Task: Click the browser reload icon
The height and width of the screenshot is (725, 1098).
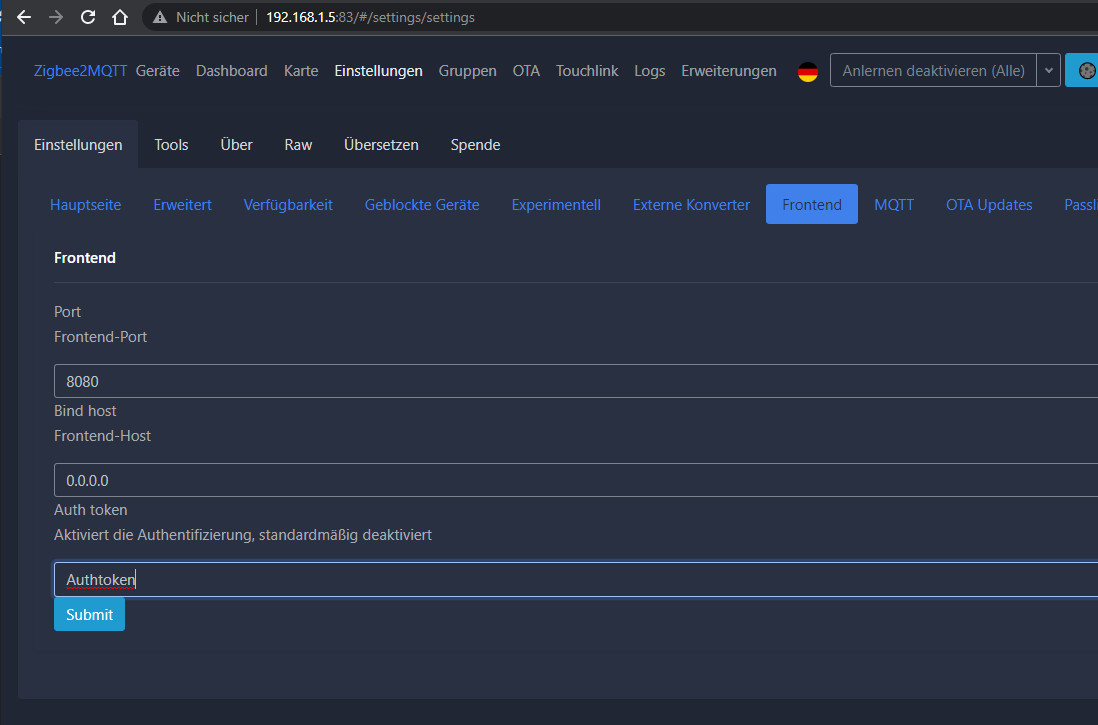Action: click(x=88, y=17)
